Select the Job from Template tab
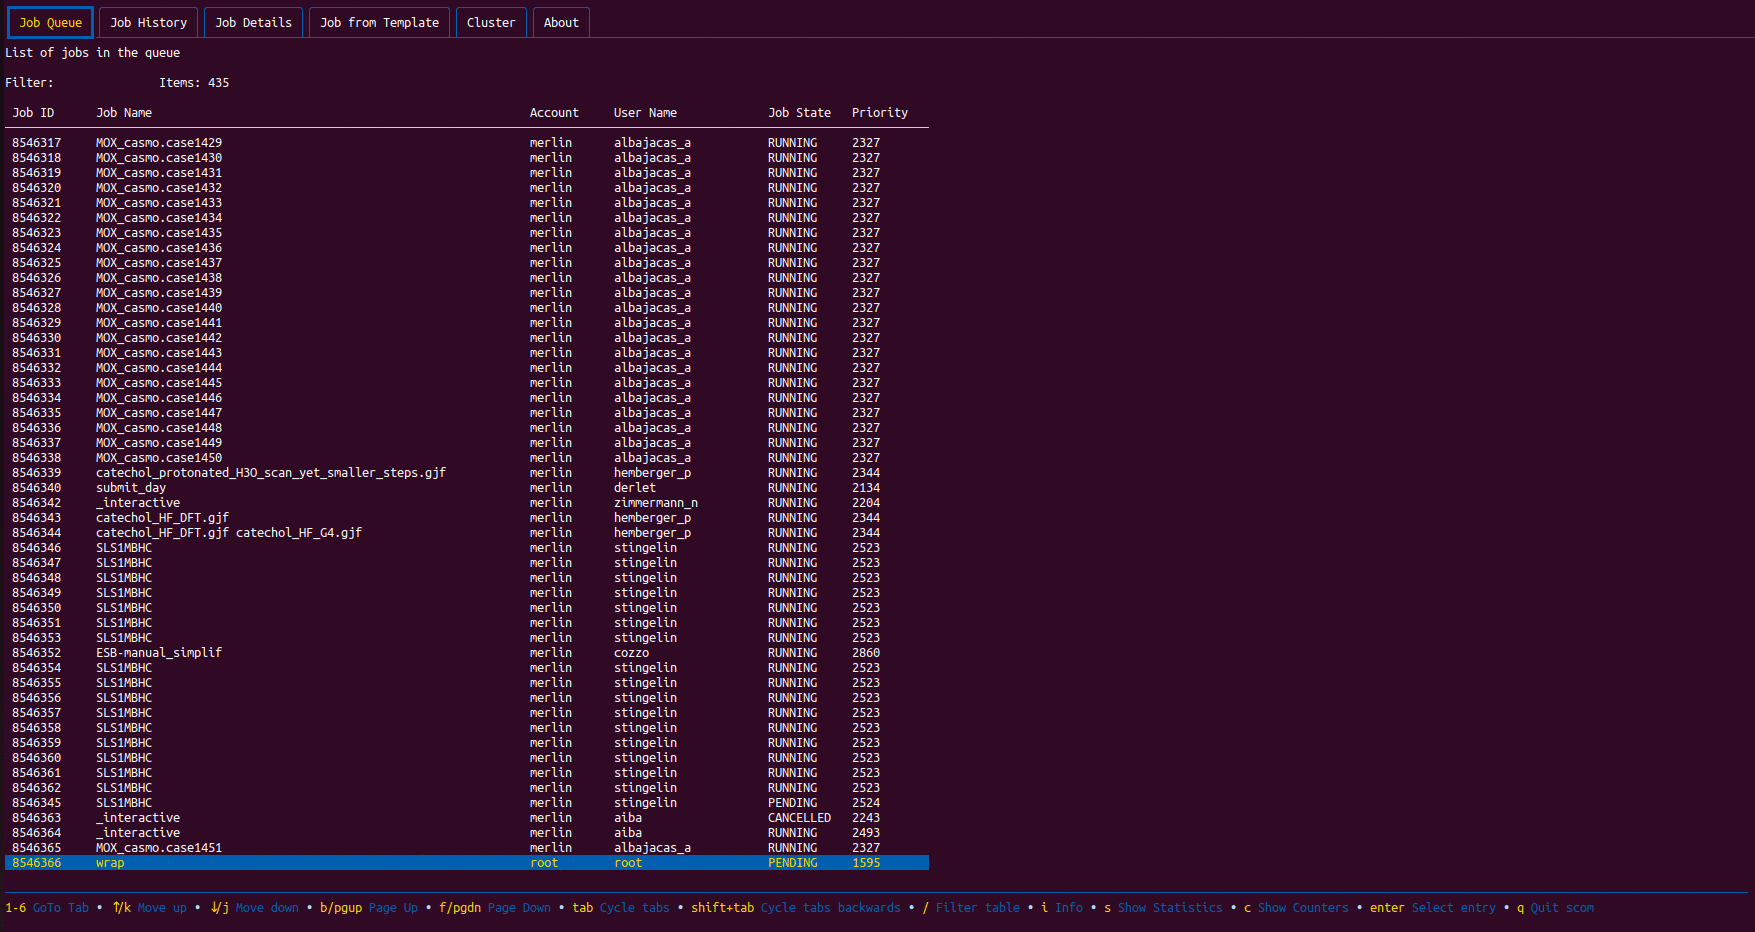The height and width of the screenshot is (932, 1755). 379,21
